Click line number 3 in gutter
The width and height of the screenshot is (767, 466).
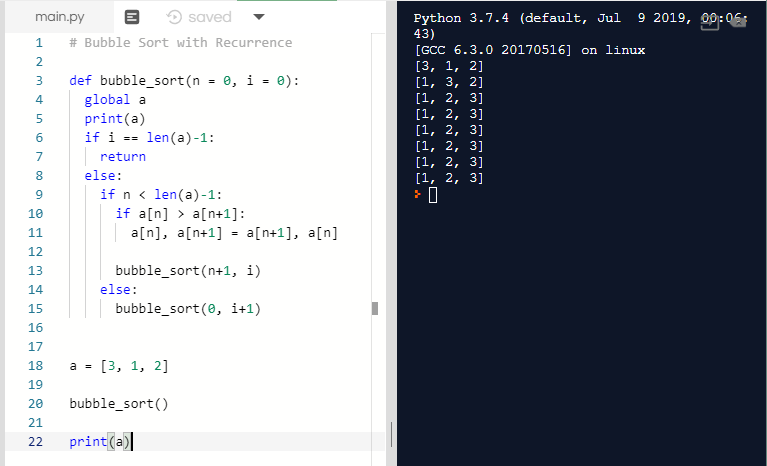click(x=39, y=81)
